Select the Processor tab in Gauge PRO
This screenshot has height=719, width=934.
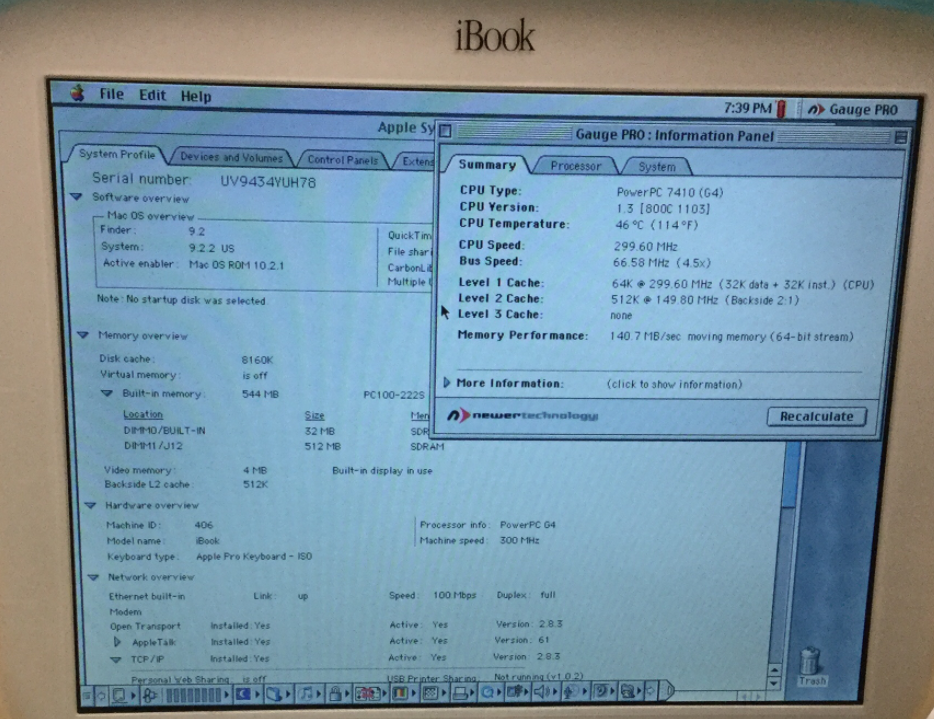[x=575, y=166]
